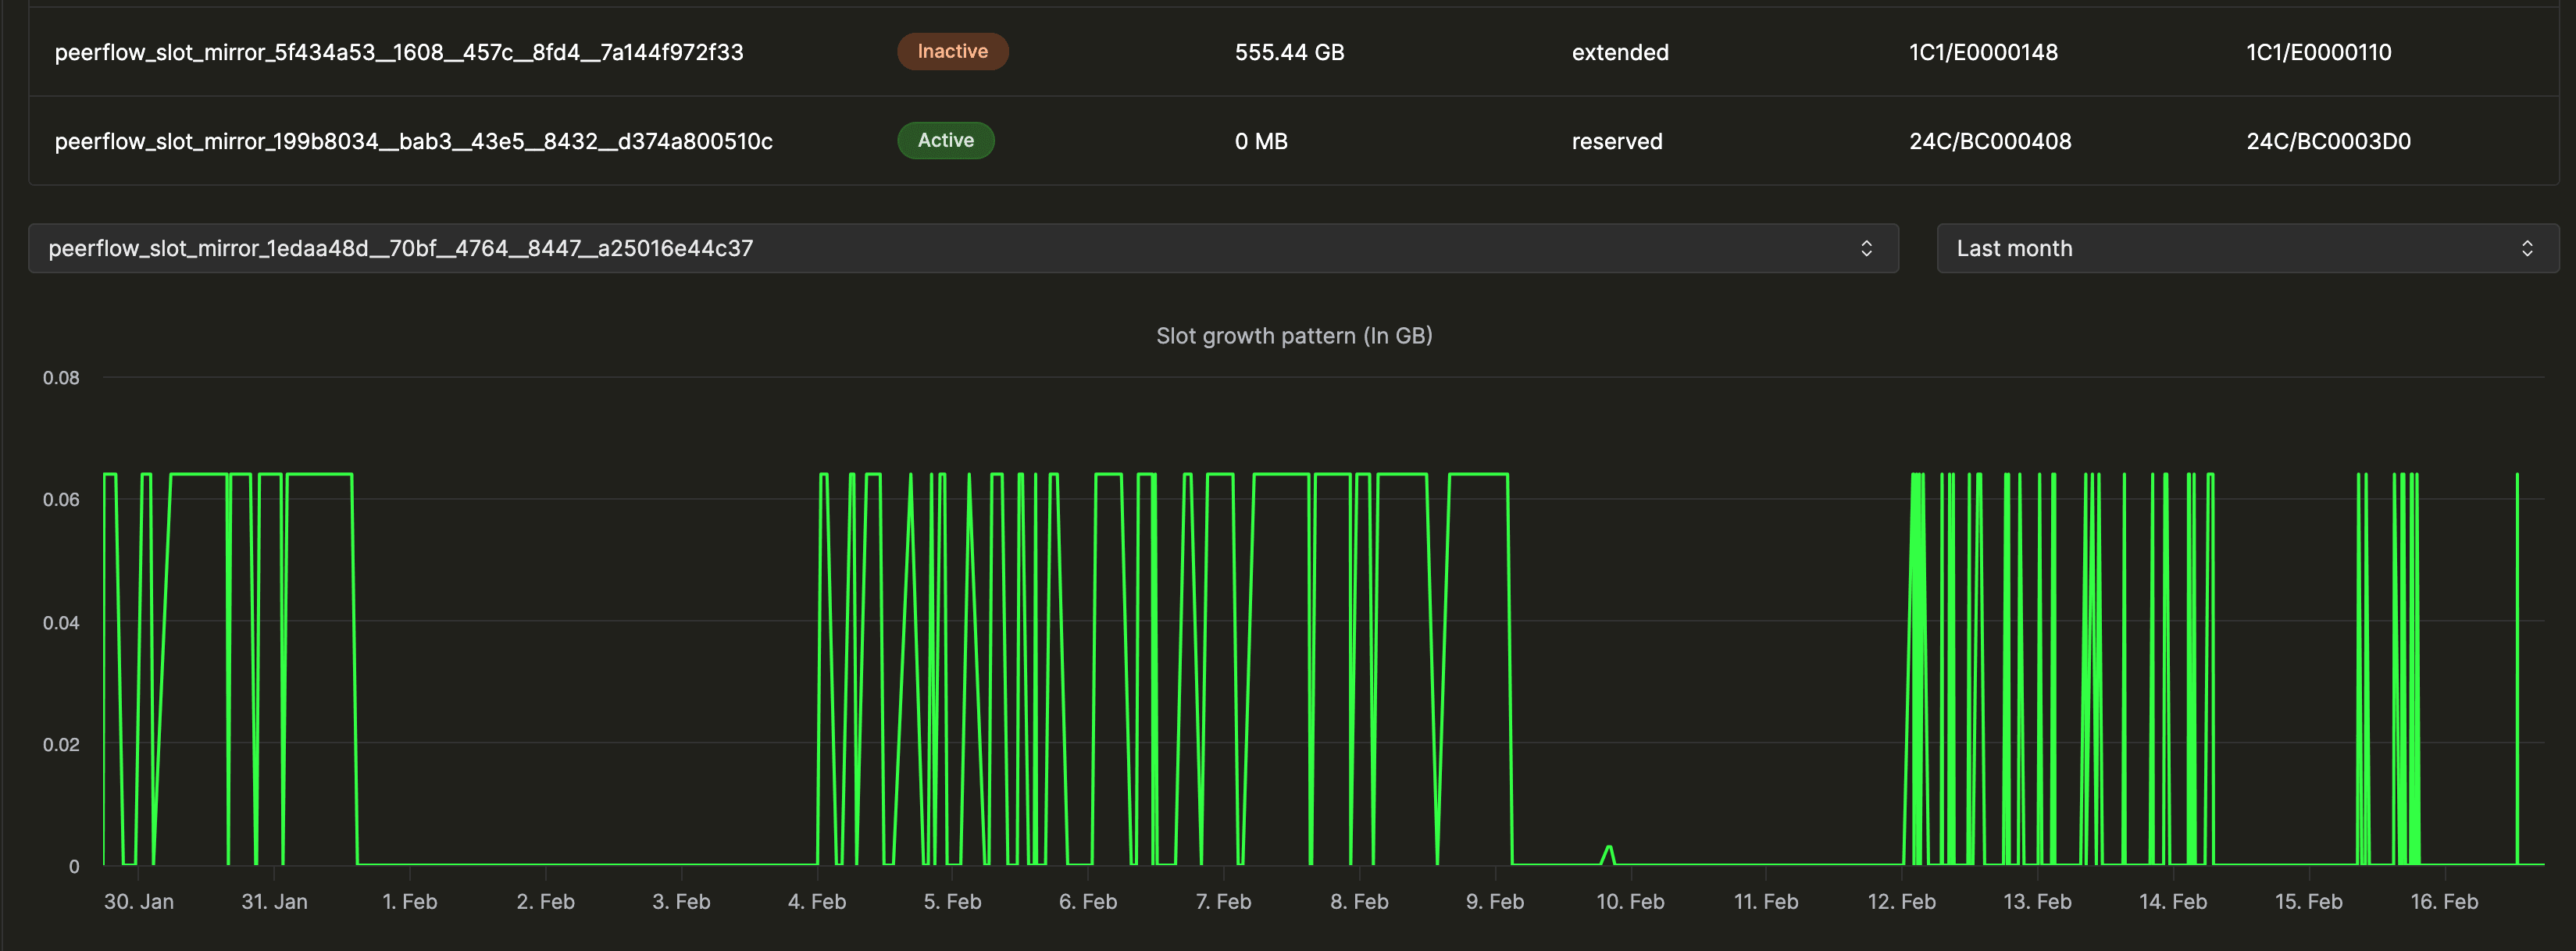Click the Active status badge
The image size is (2576, 951).
click(x=945, y=140)
